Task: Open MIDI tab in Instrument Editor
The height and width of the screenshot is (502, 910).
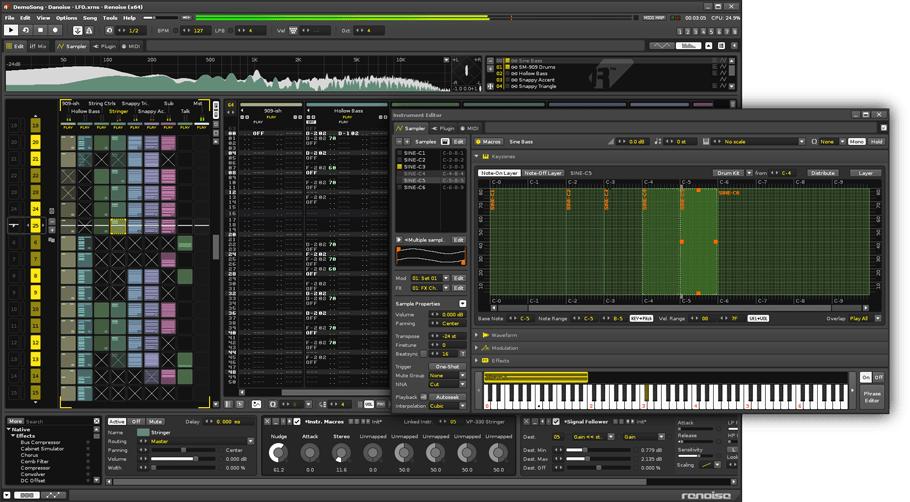Action: pyautogui.click(x=470, y=128)
